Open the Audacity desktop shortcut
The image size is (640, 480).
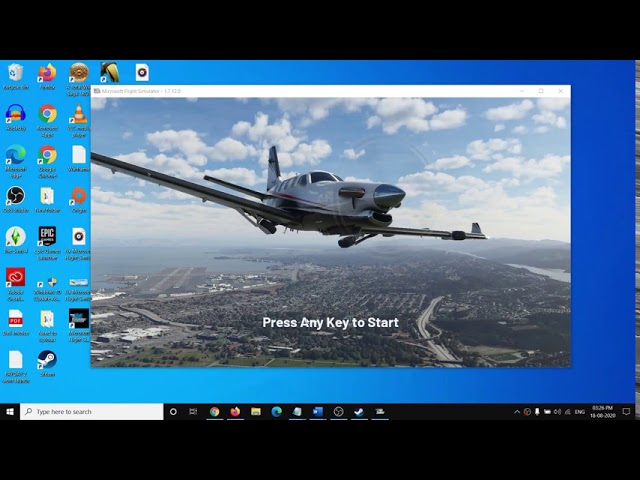pos(16,118)
